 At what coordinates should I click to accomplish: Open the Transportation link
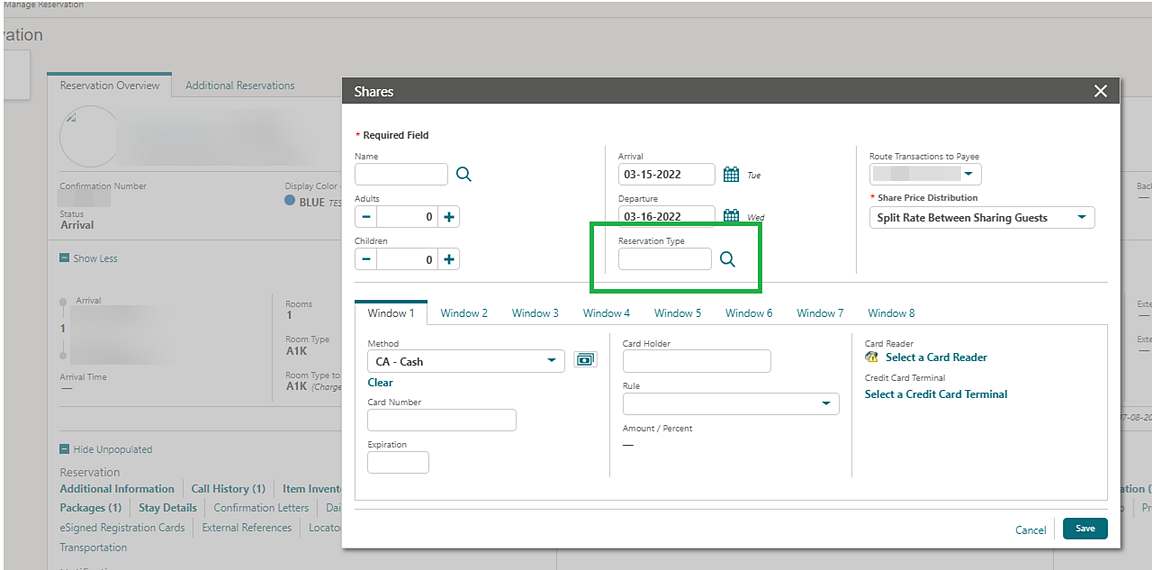click(93, 547)
